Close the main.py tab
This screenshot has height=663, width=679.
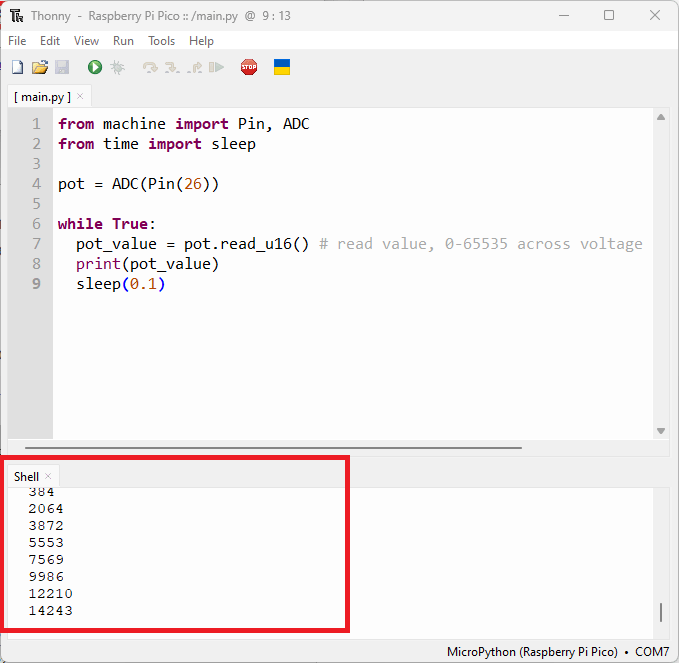[x=81, y=96]
